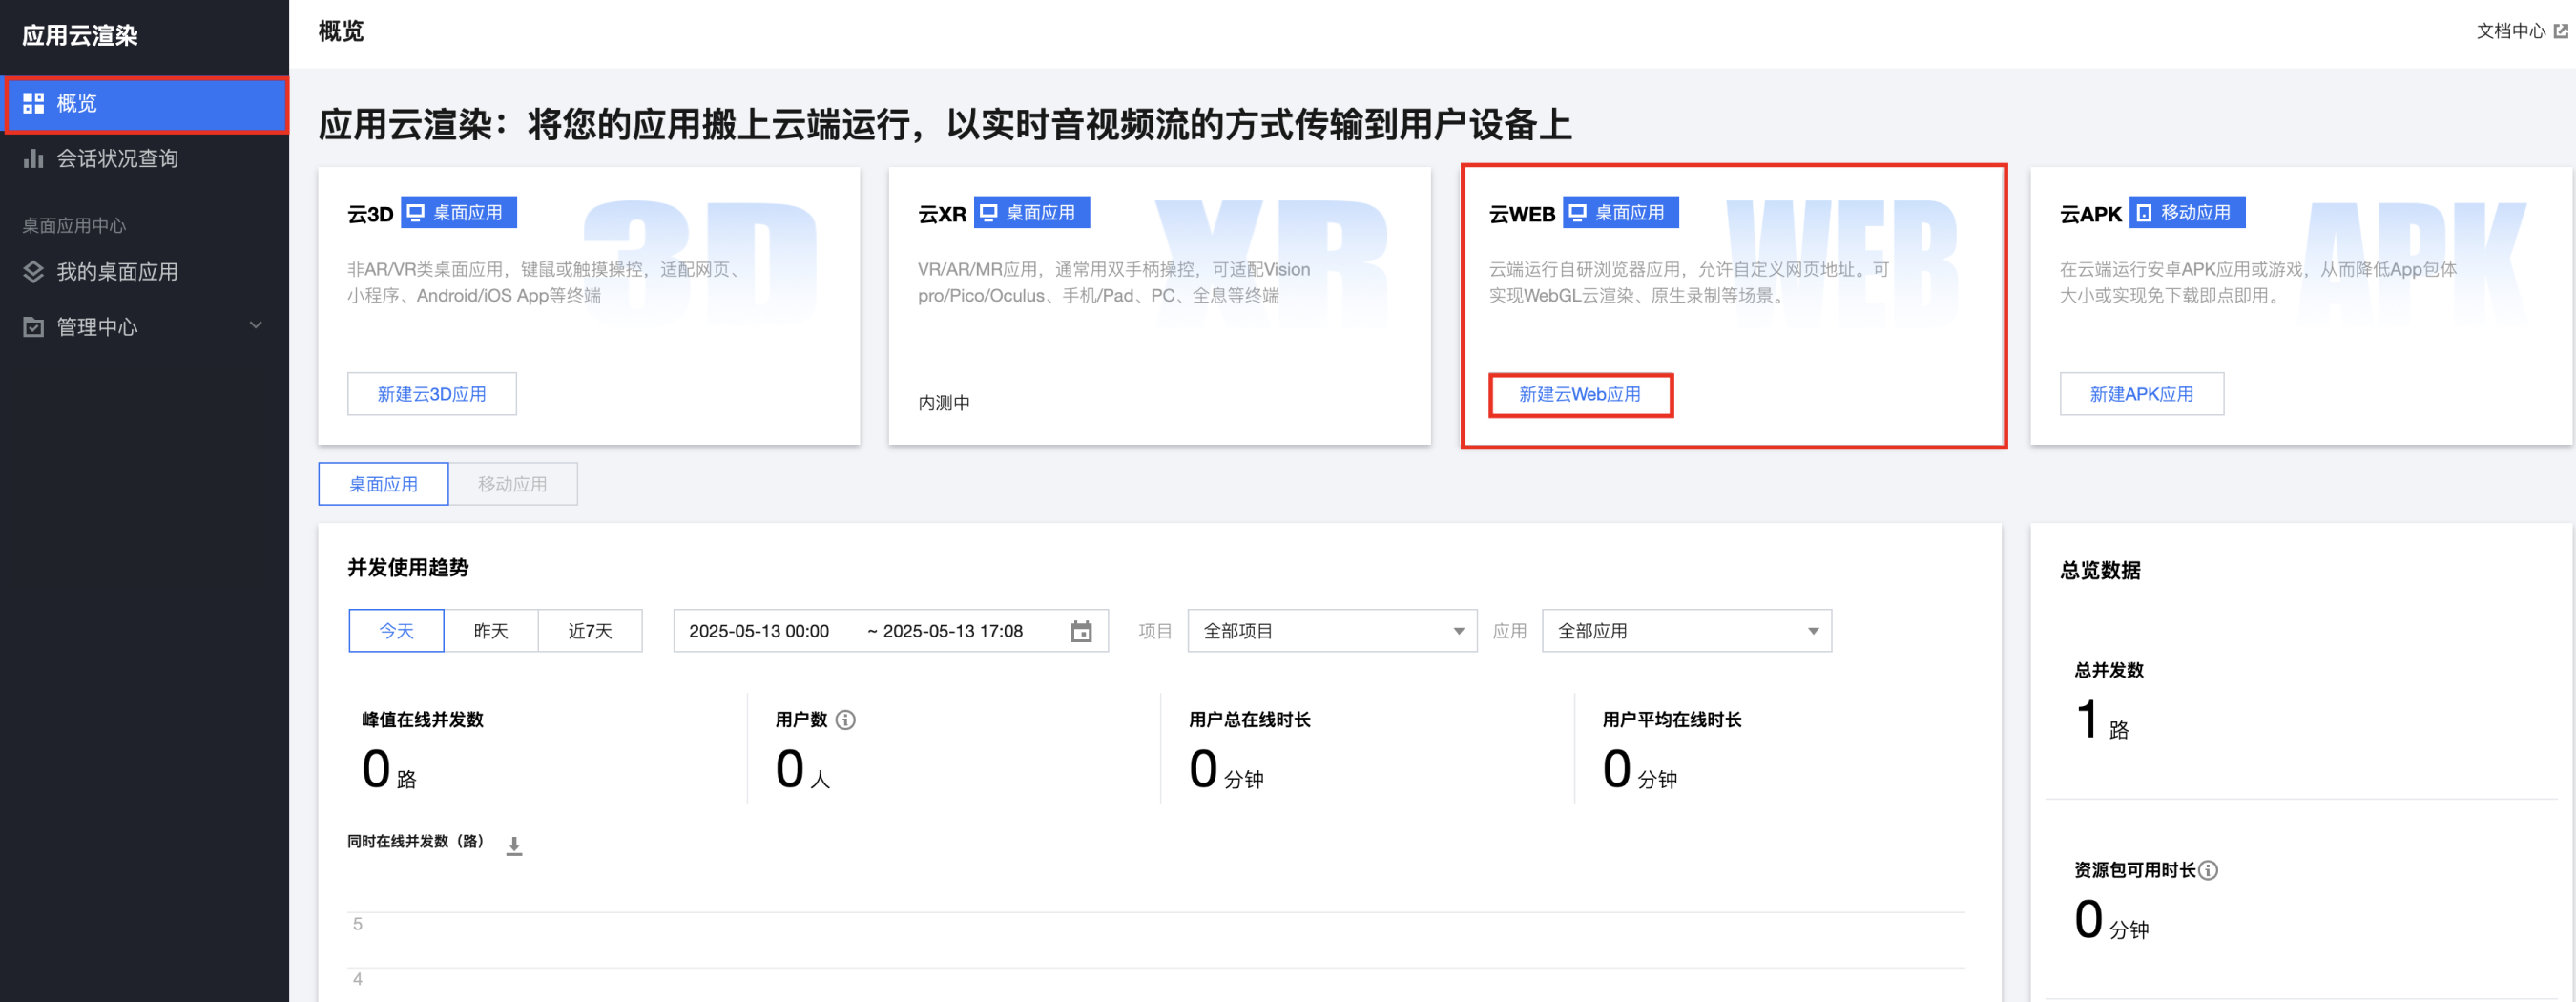This screenshot has height=1002, width=2576.
Task: Click the bar chart icon beside 会话状况查询
Action: (x=33, y=158)
